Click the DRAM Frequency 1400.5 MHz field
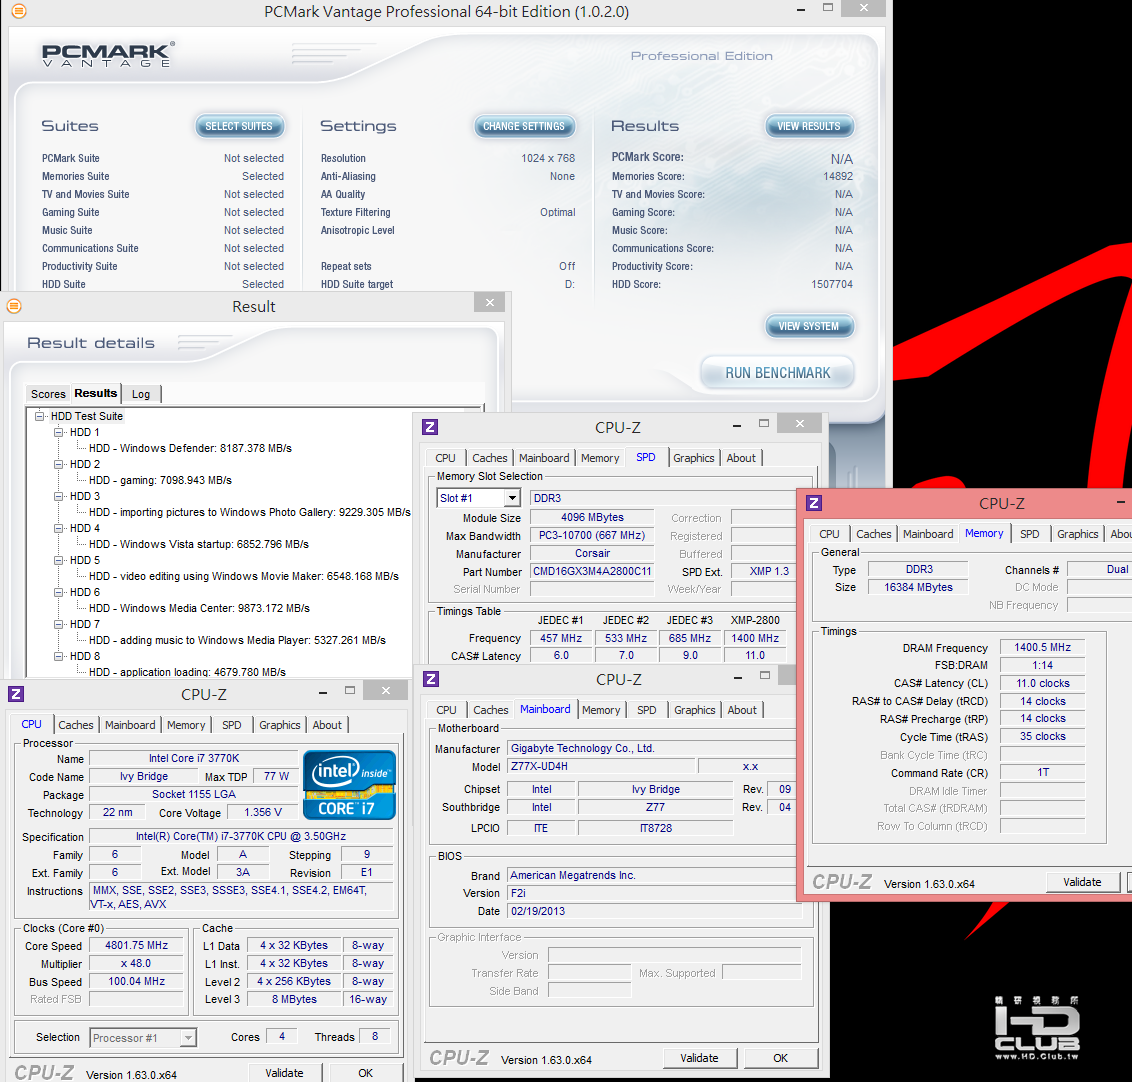The height and width of the screenshot is (1082, 1132). [1042, 647]
